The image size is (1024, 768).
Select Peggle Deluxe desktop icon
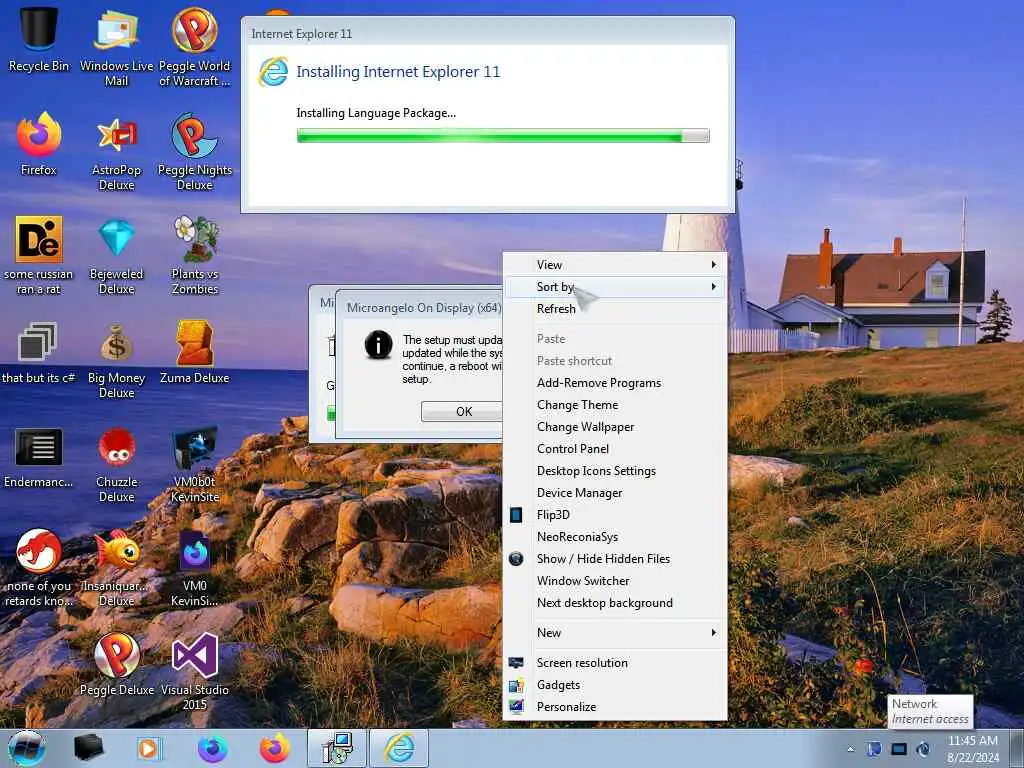(116, 663)
